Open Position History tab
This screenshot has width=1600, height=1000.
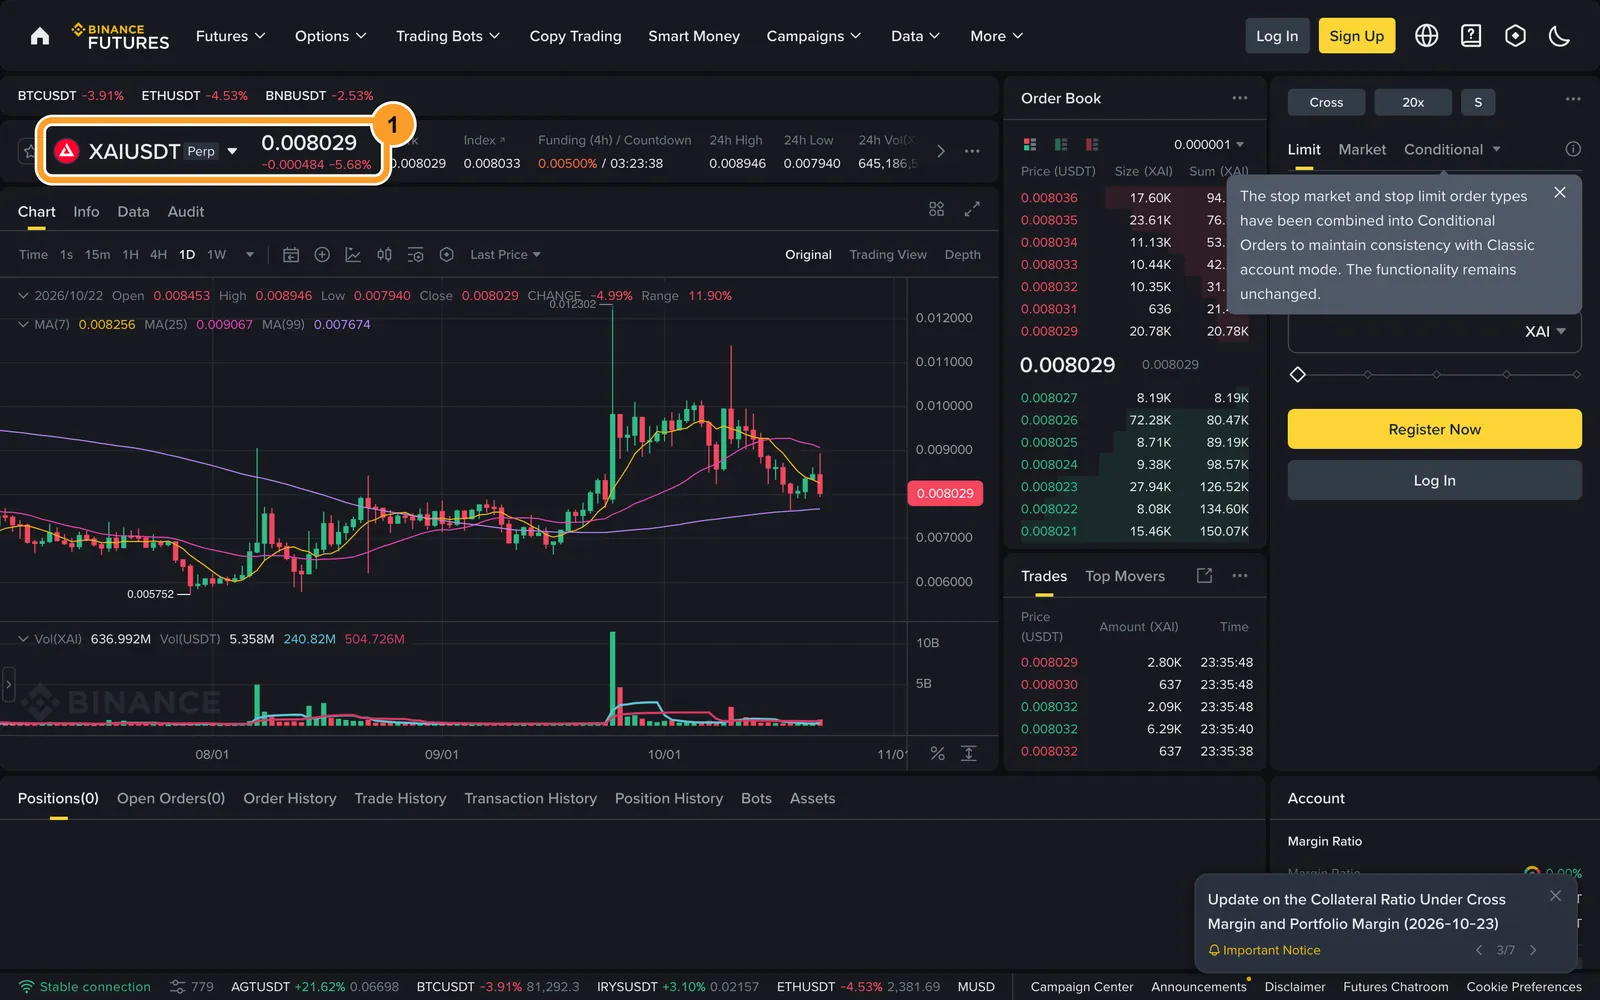(669, 798)
